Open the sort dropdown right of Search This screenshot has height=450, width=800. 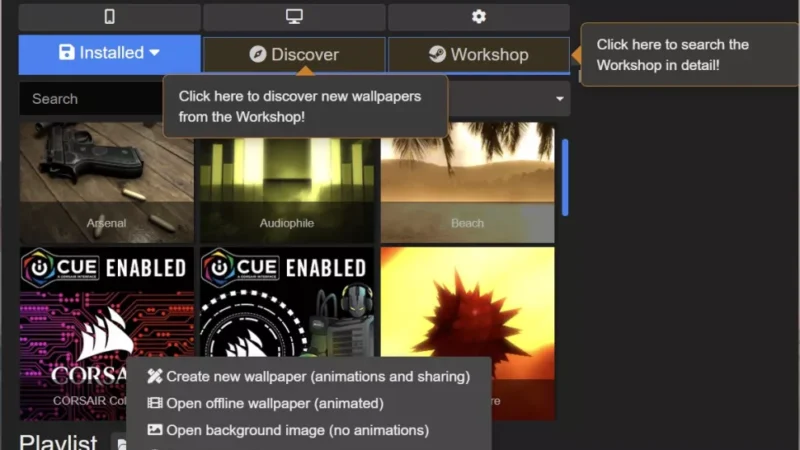pos(559,99)
